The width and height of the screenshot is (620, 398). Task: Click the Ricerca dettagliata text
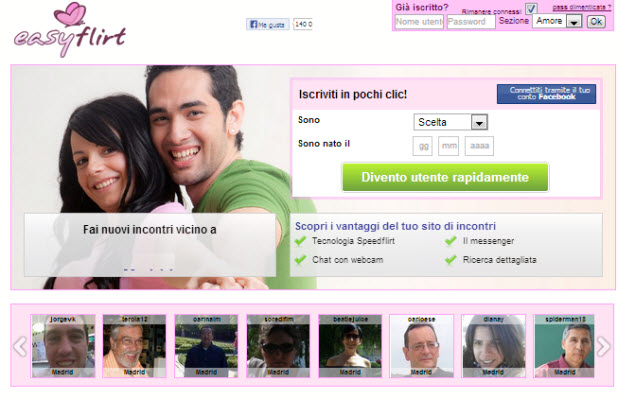coord(499,260)
